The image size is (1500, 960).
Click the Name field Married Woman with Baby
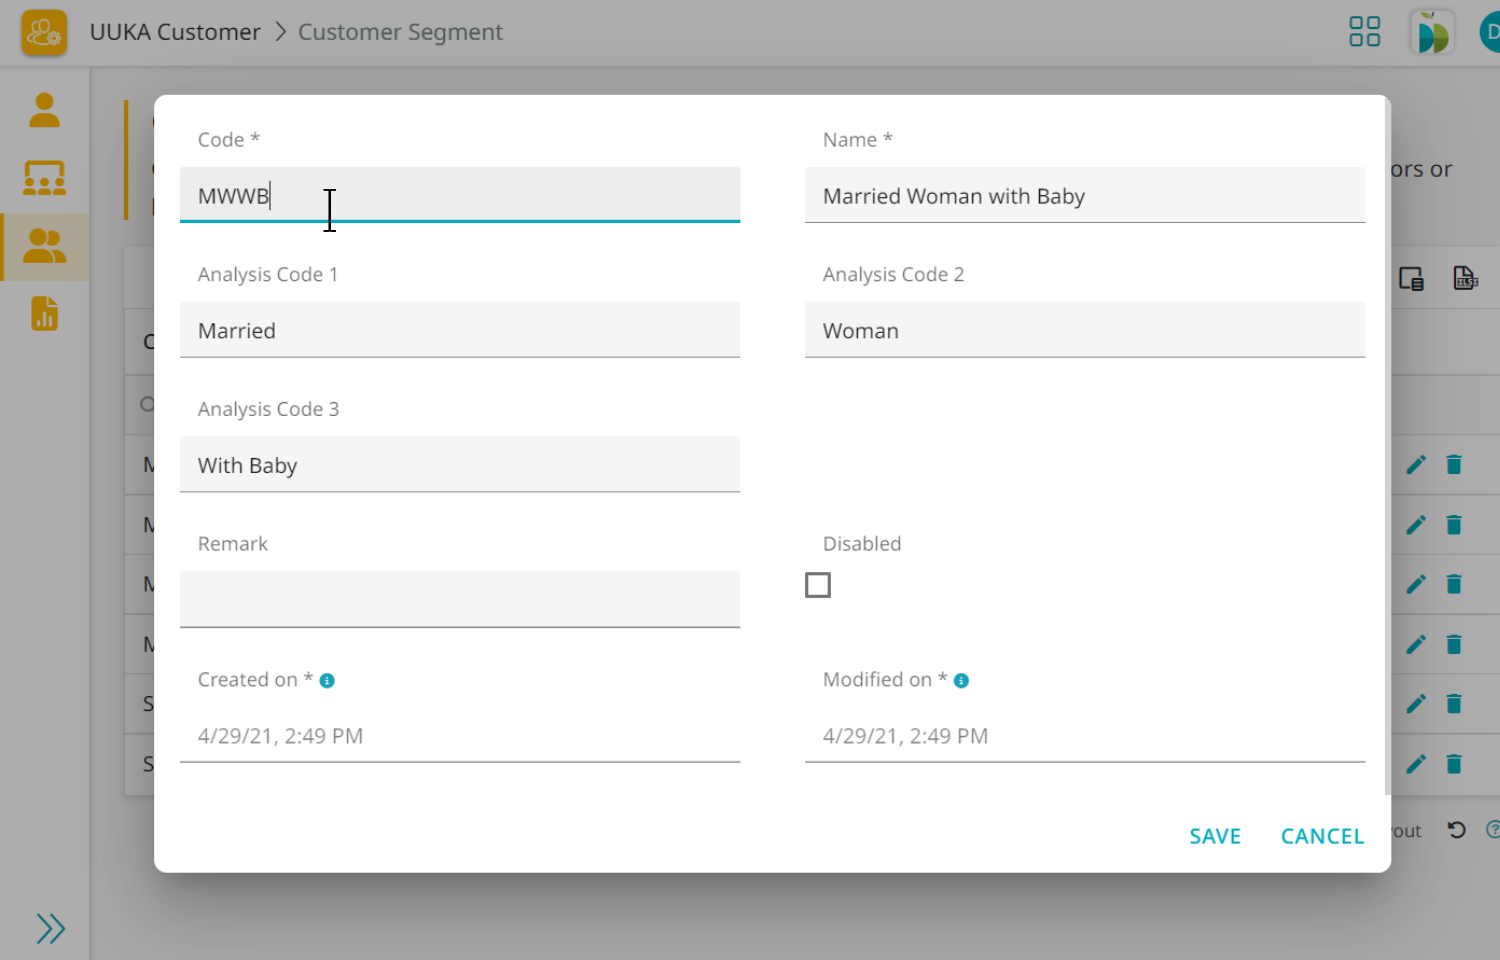pyautogui.click(x=1085, y=195)
